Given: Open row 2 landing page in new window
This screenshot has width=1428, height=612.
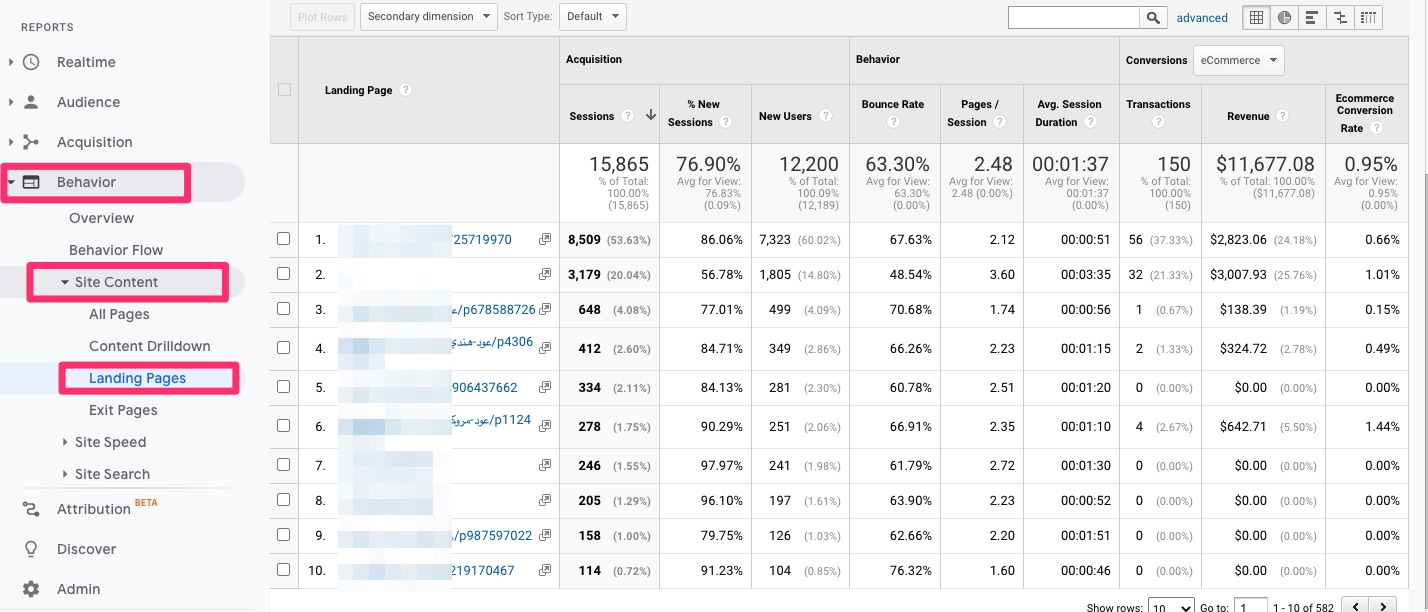Looking at the screenshot, I should 545,274.
